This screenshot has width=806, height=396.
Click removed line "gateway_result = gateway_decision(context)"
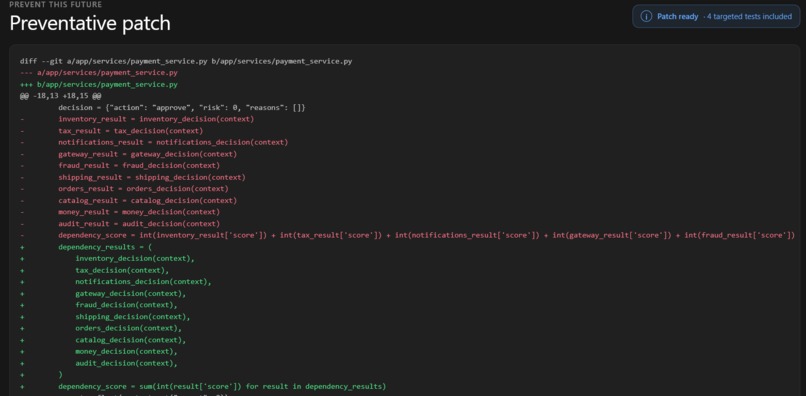pos(148,154)
